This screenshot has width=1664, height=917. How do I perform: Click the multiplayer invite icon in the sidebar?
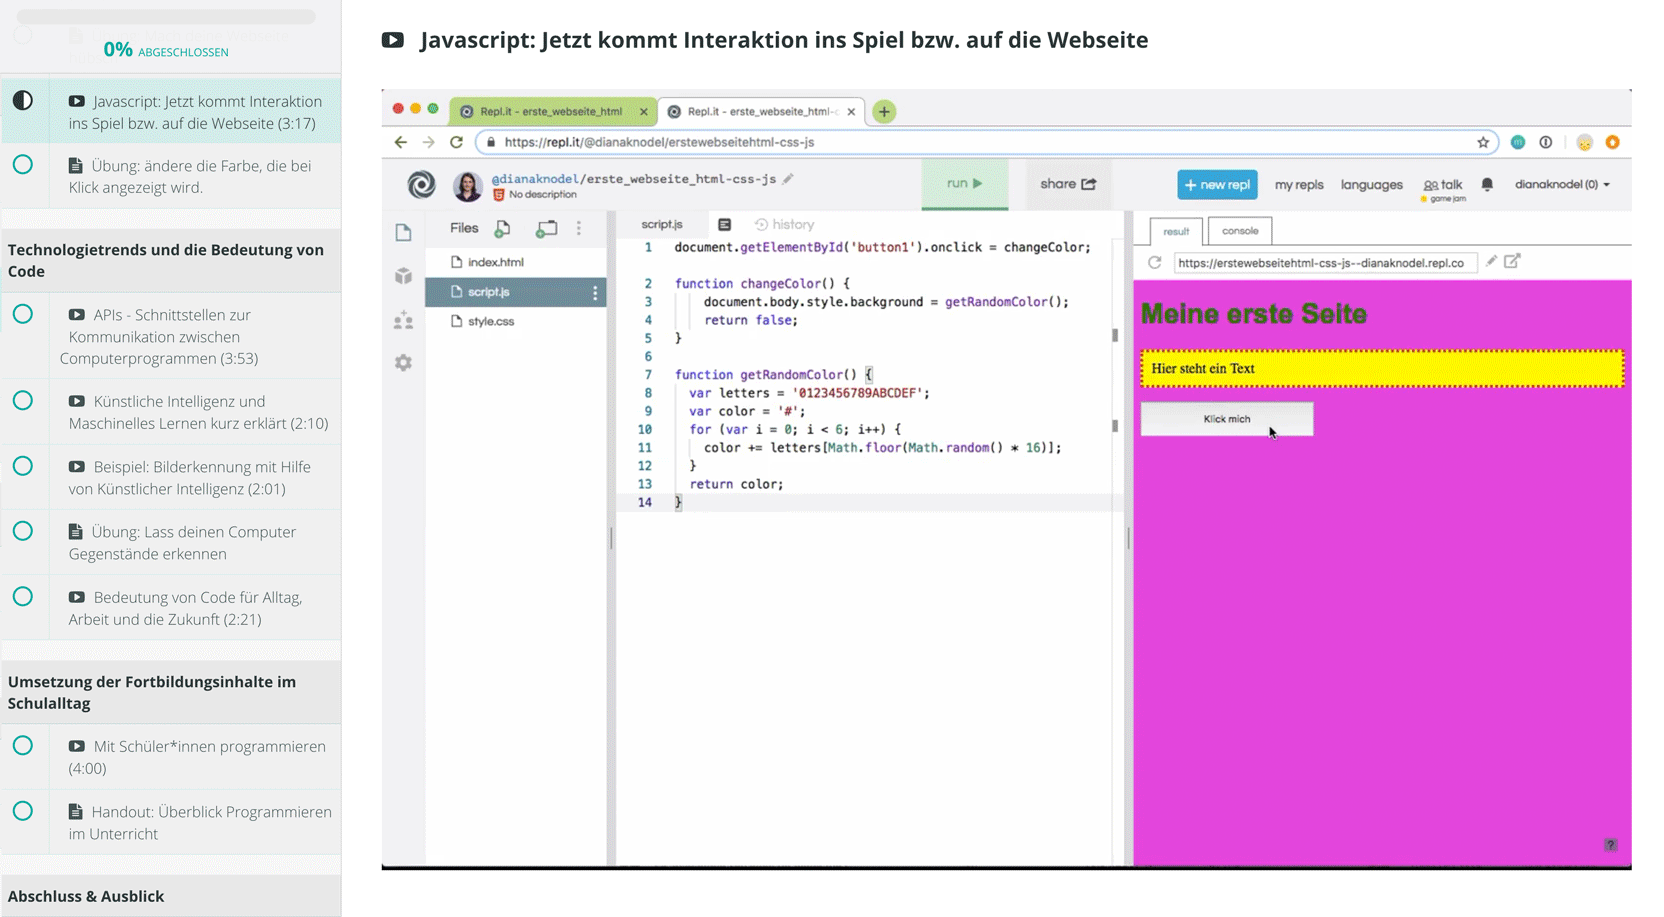[404, 320]
